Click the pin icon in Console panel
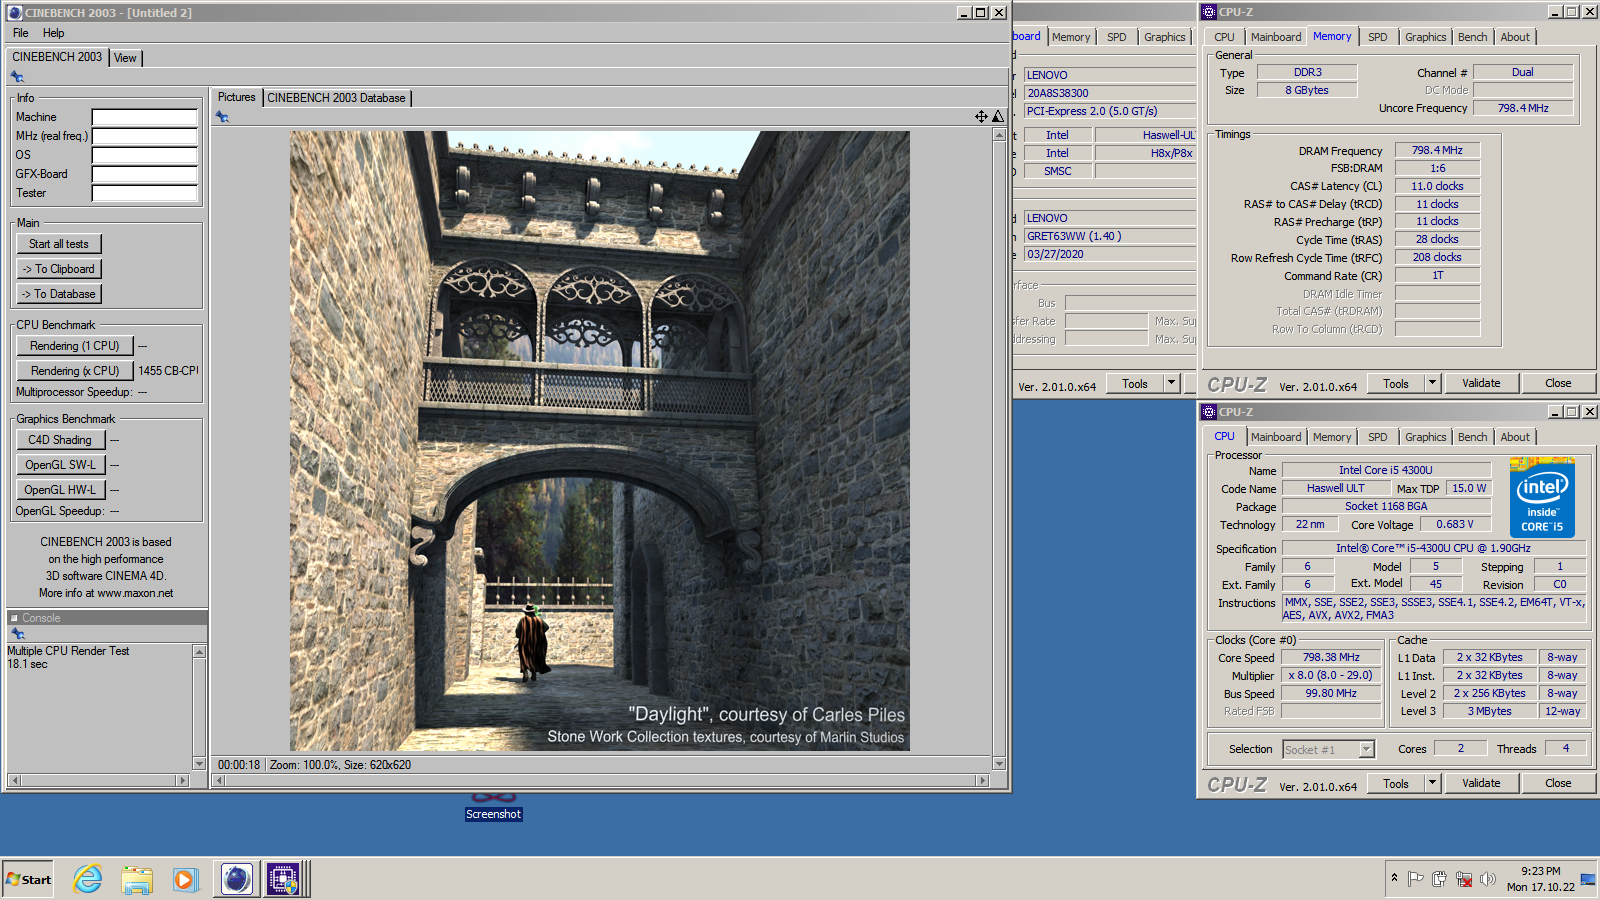The image size is (1600, 900). tap(17, 634)
